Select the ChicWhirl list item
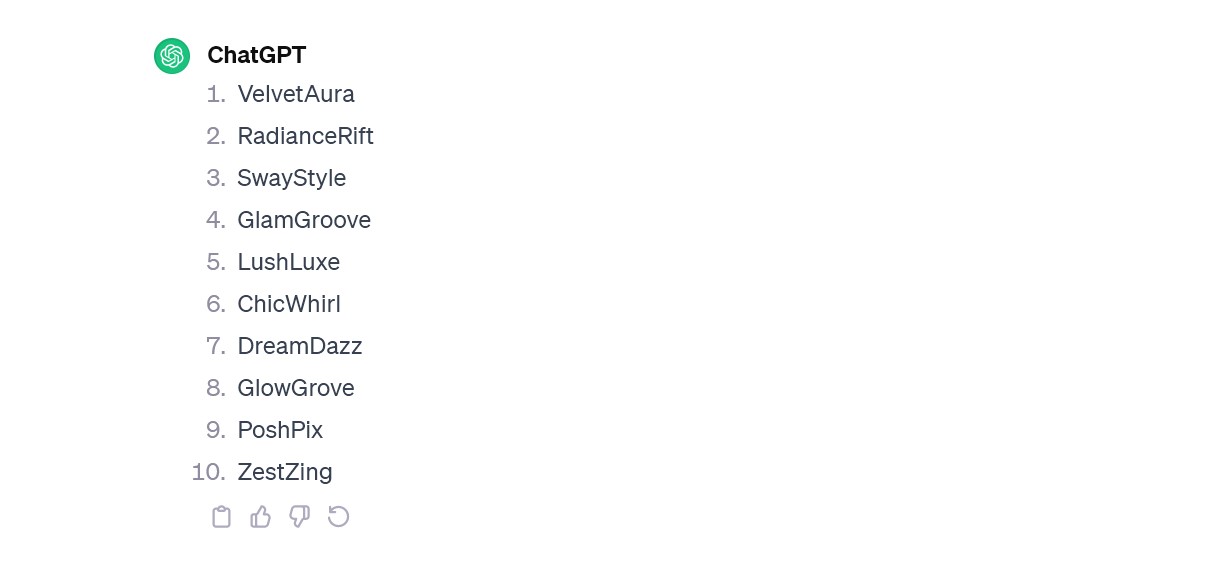The image size is (1225, 582). tap(289, 304)
